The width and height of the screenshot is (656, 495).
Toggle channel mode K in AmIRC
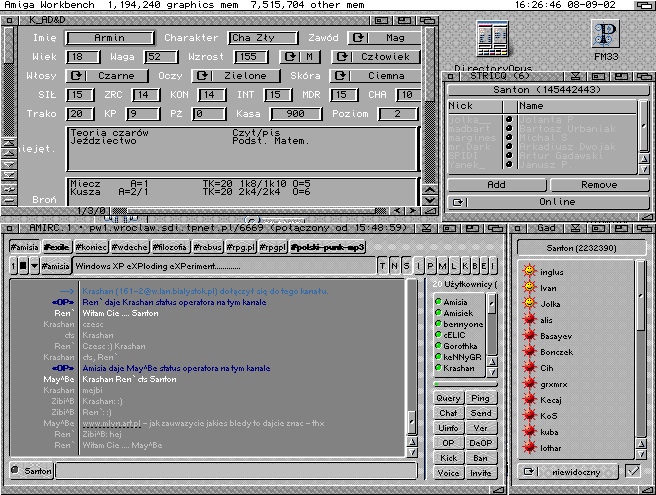(x=465, y=266)
